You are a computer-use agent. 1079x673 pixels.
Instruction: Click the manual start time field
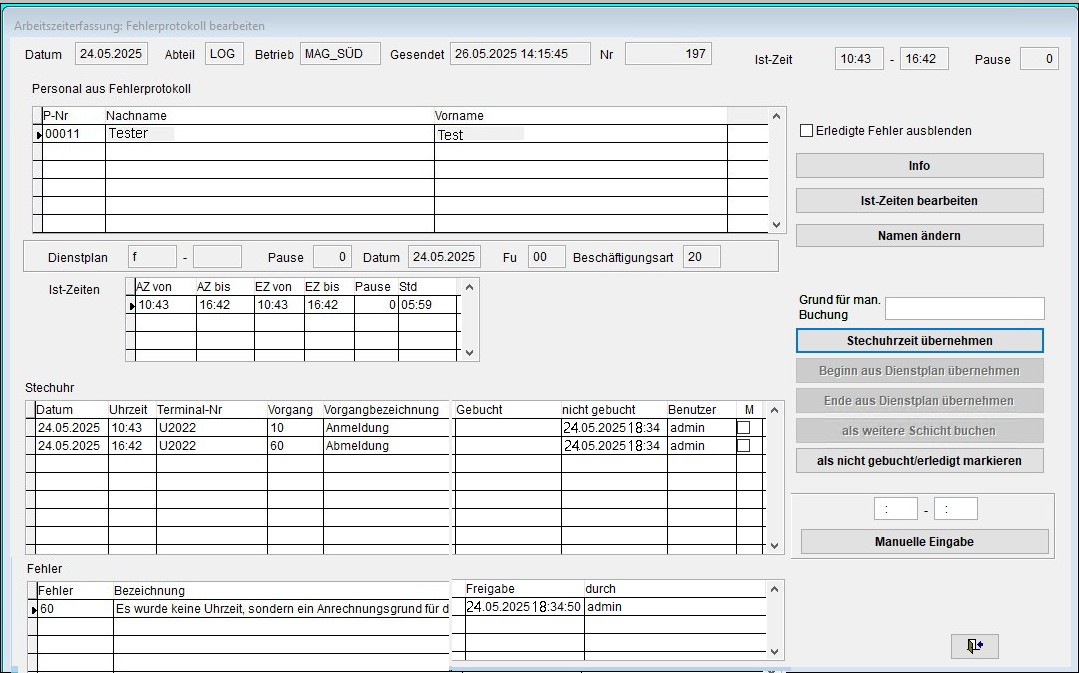pos(895,509)
